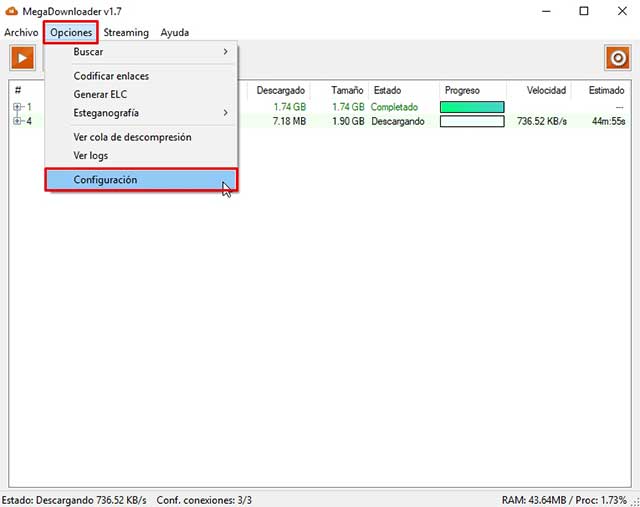Viewport: 640px width, 507px height.
Task: Sort by the Progreso column header
Action: 473,90
